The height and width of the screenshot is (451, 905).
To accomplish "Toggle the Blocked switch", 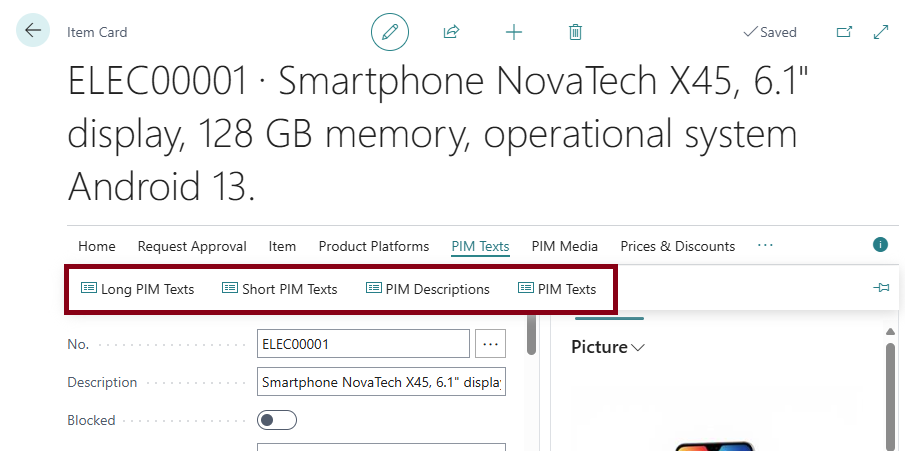I will pos(277,420).
